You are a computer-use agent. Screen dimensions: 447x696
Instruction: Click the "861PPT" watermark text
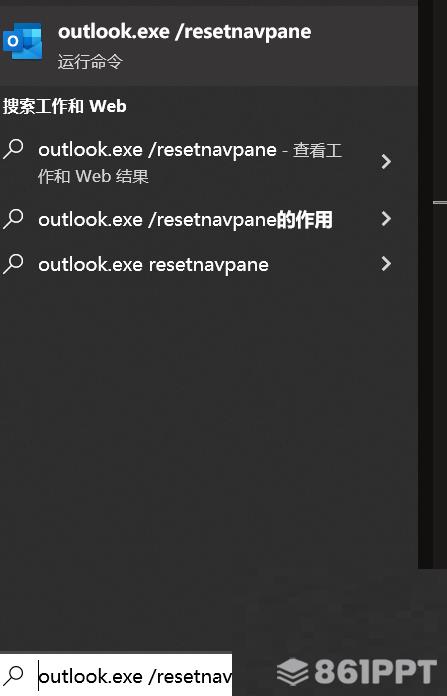pyautogui.click(x=376, y=672)
